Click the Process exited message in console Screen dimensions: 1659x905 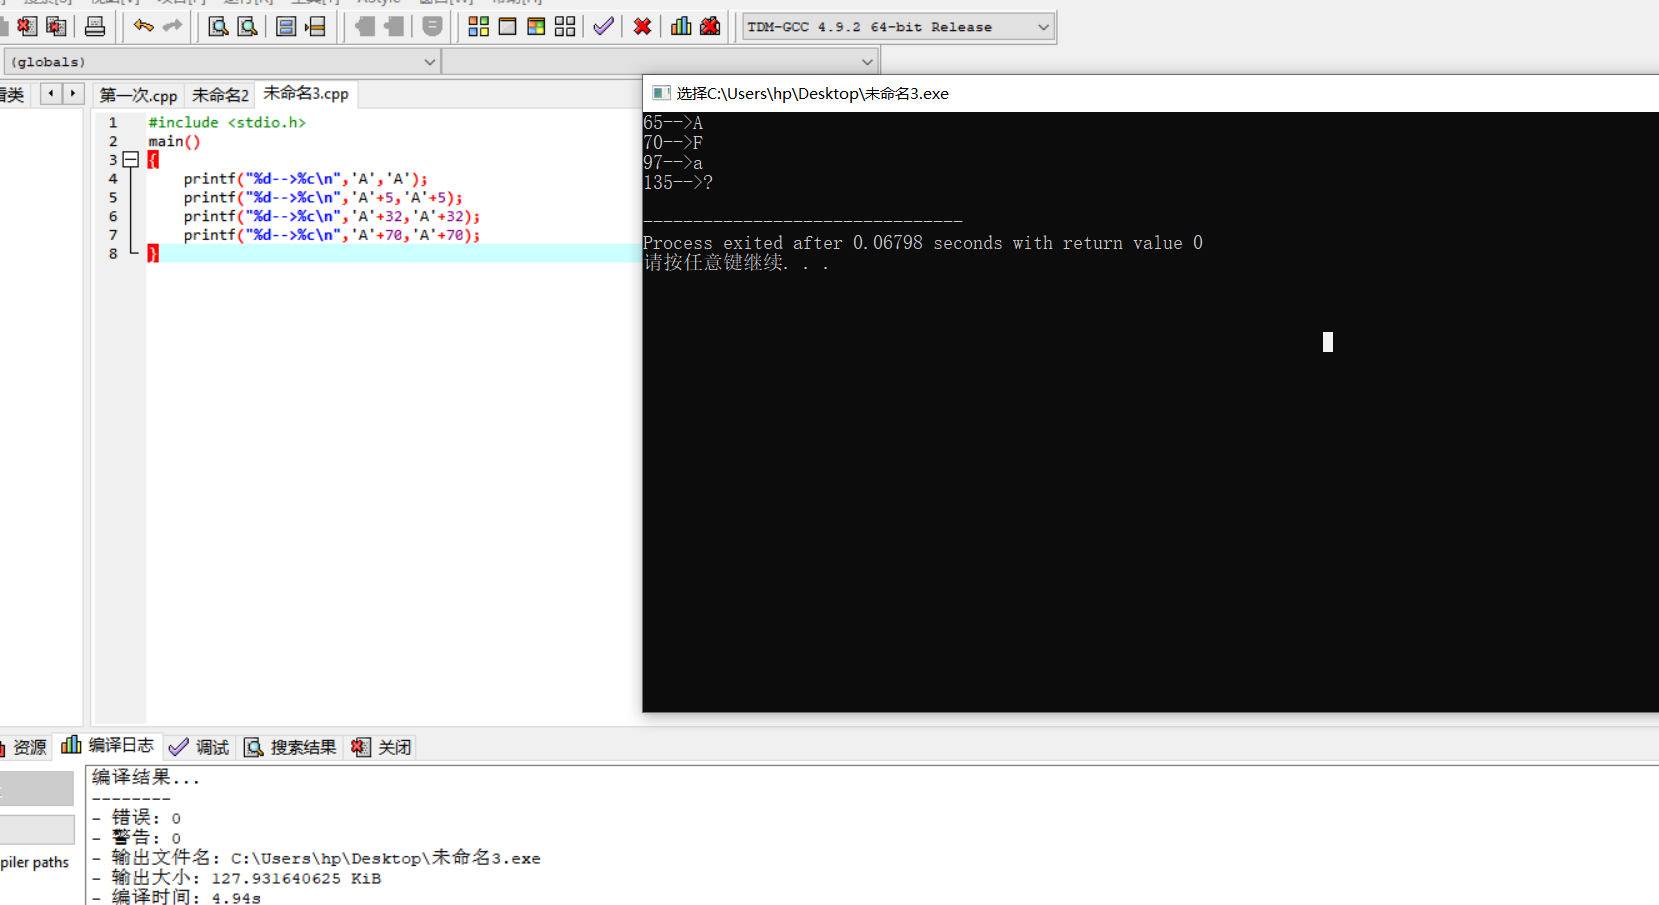click(923, 243)
